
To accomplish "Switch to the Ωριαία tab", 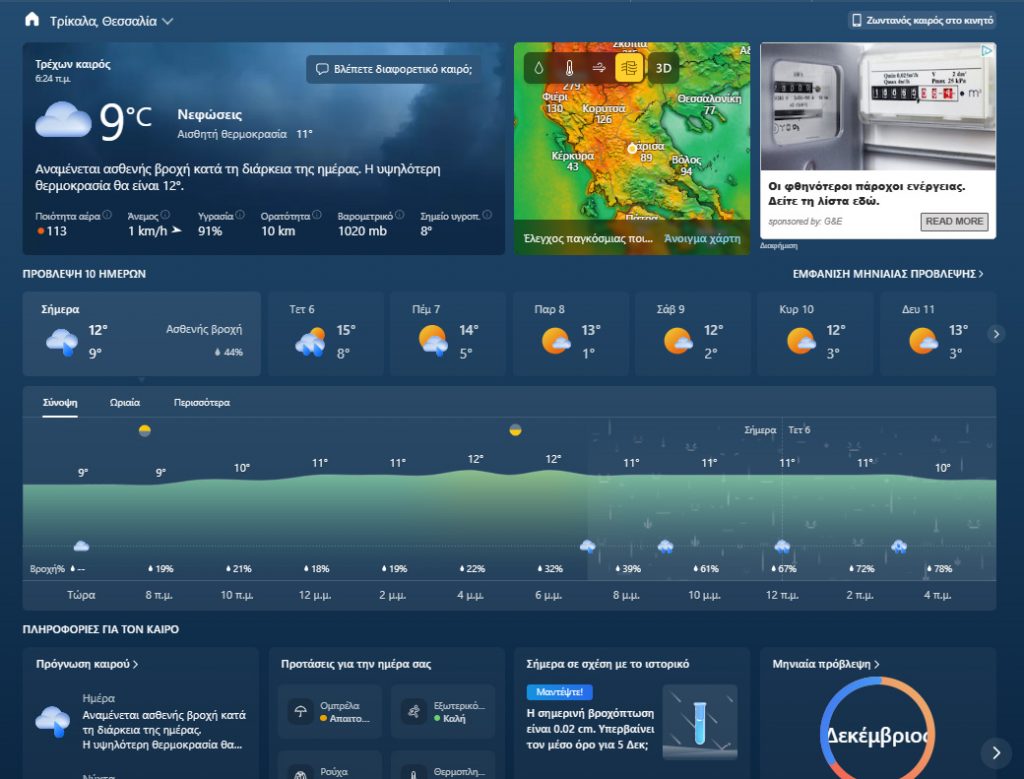I will pos(125,403).
